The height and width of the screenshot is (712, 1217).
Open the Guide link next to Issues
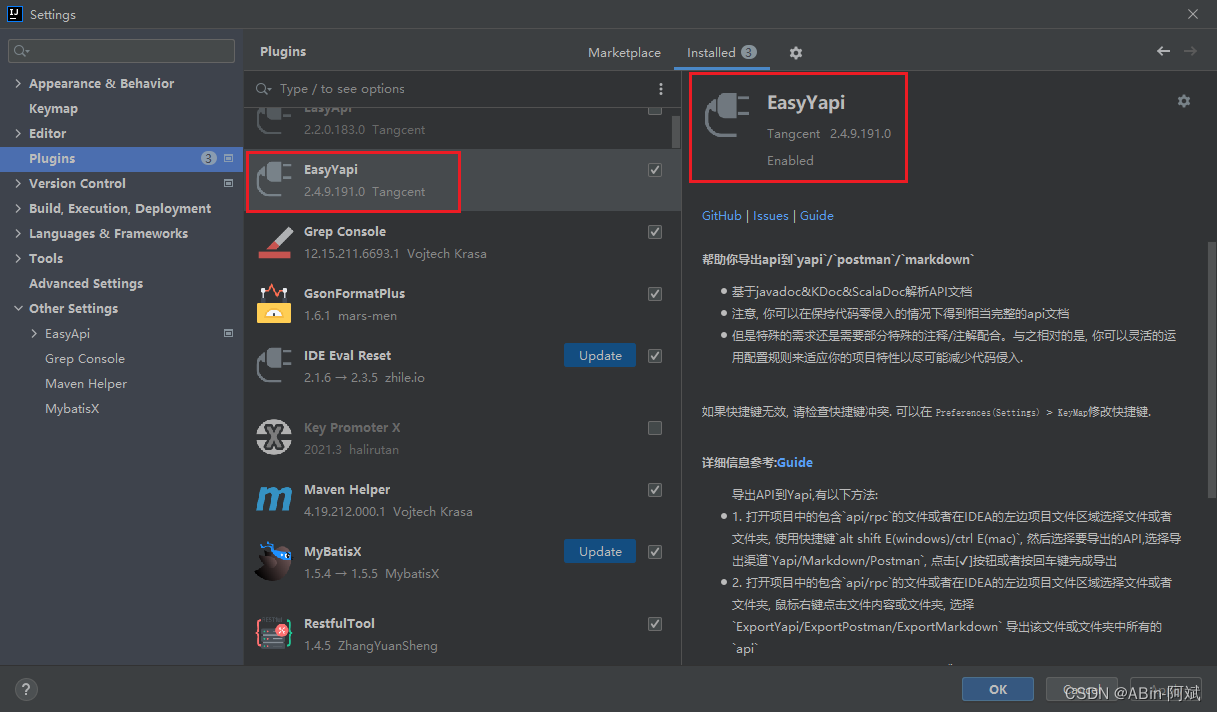(x=817, y=215)
